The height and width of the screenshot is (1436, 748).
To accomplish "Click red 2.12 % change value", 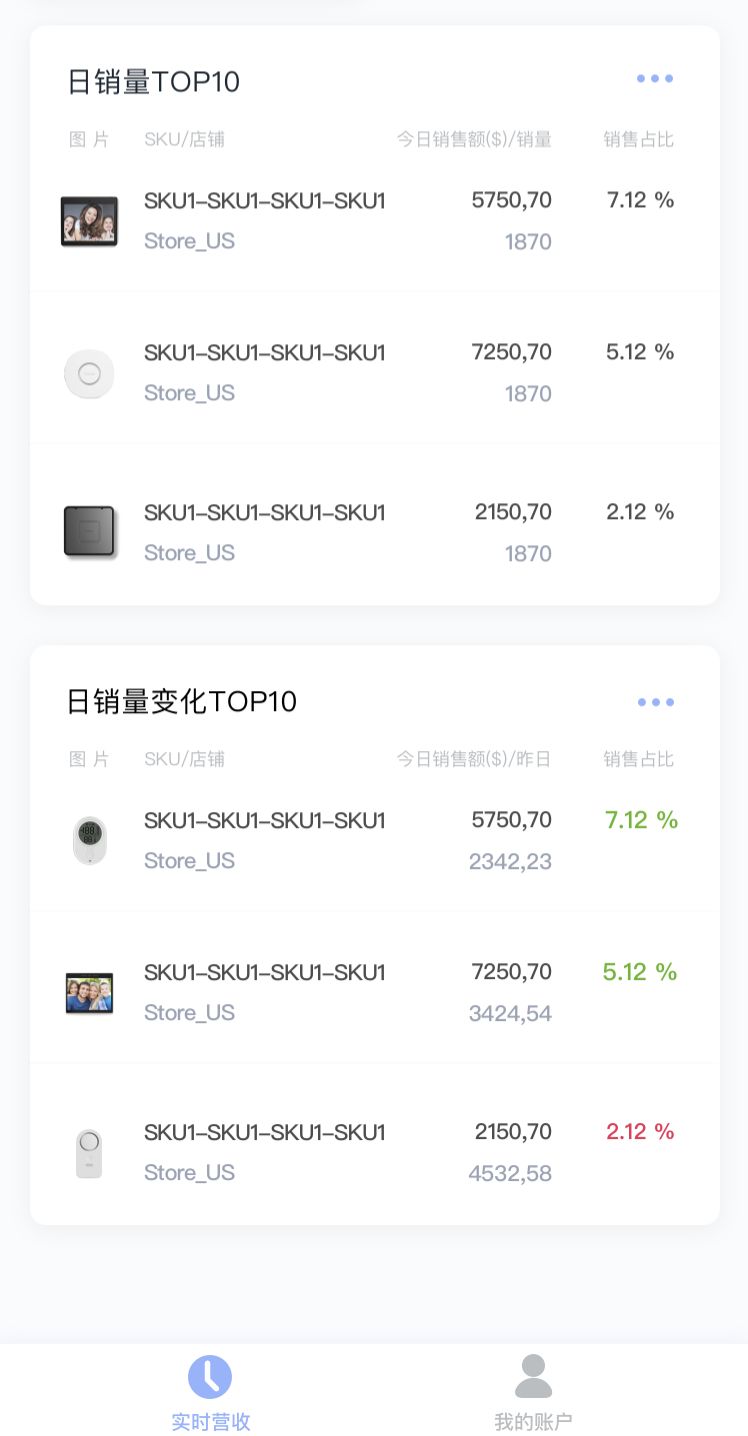I will tap(640, 1132).
